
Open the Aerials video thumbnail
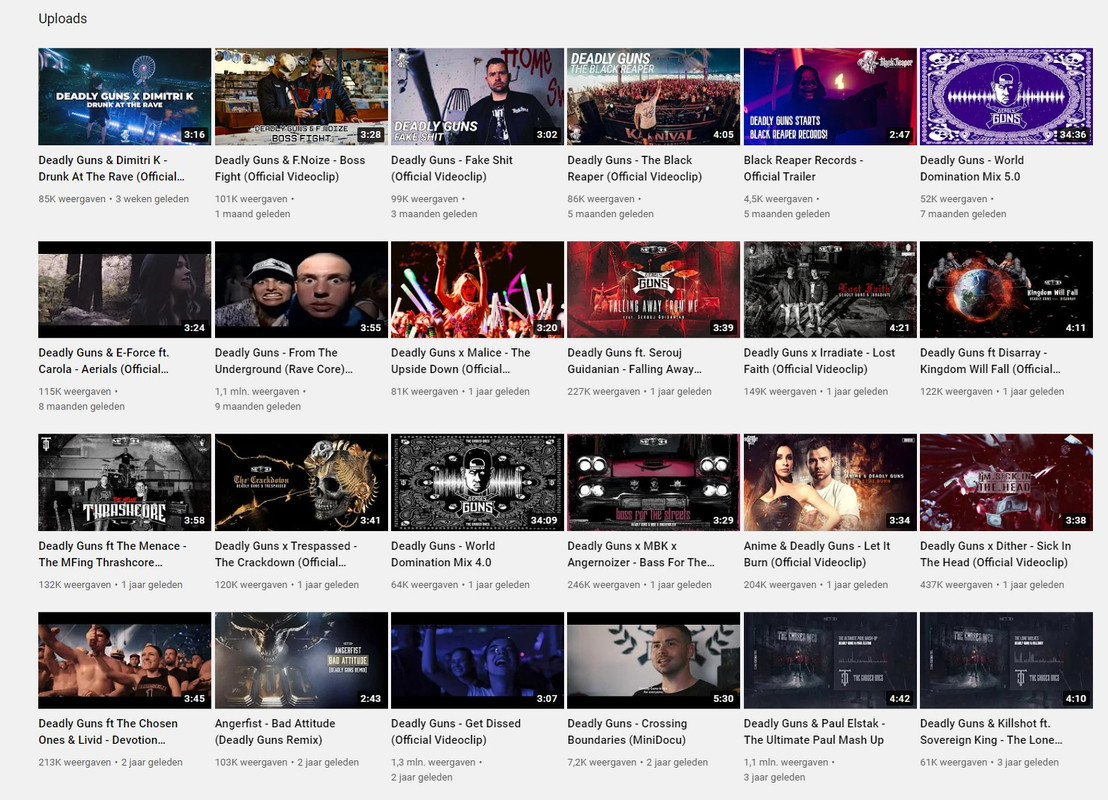(124, 290)
